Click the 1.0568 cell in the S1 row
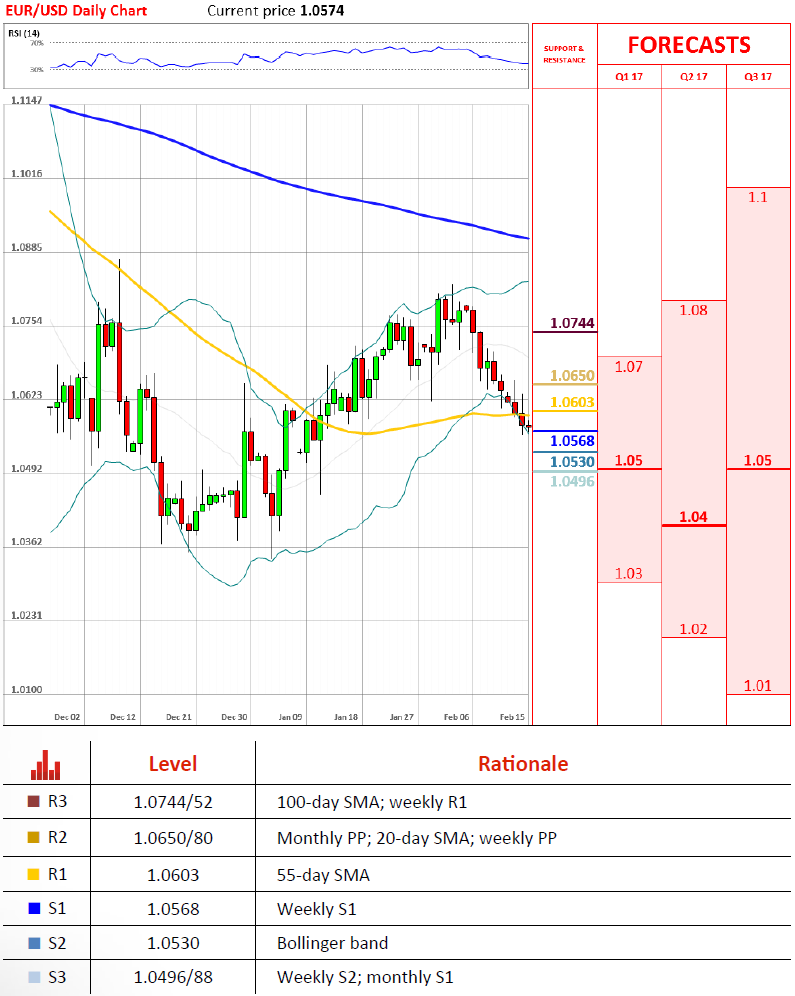 point(173,910)
